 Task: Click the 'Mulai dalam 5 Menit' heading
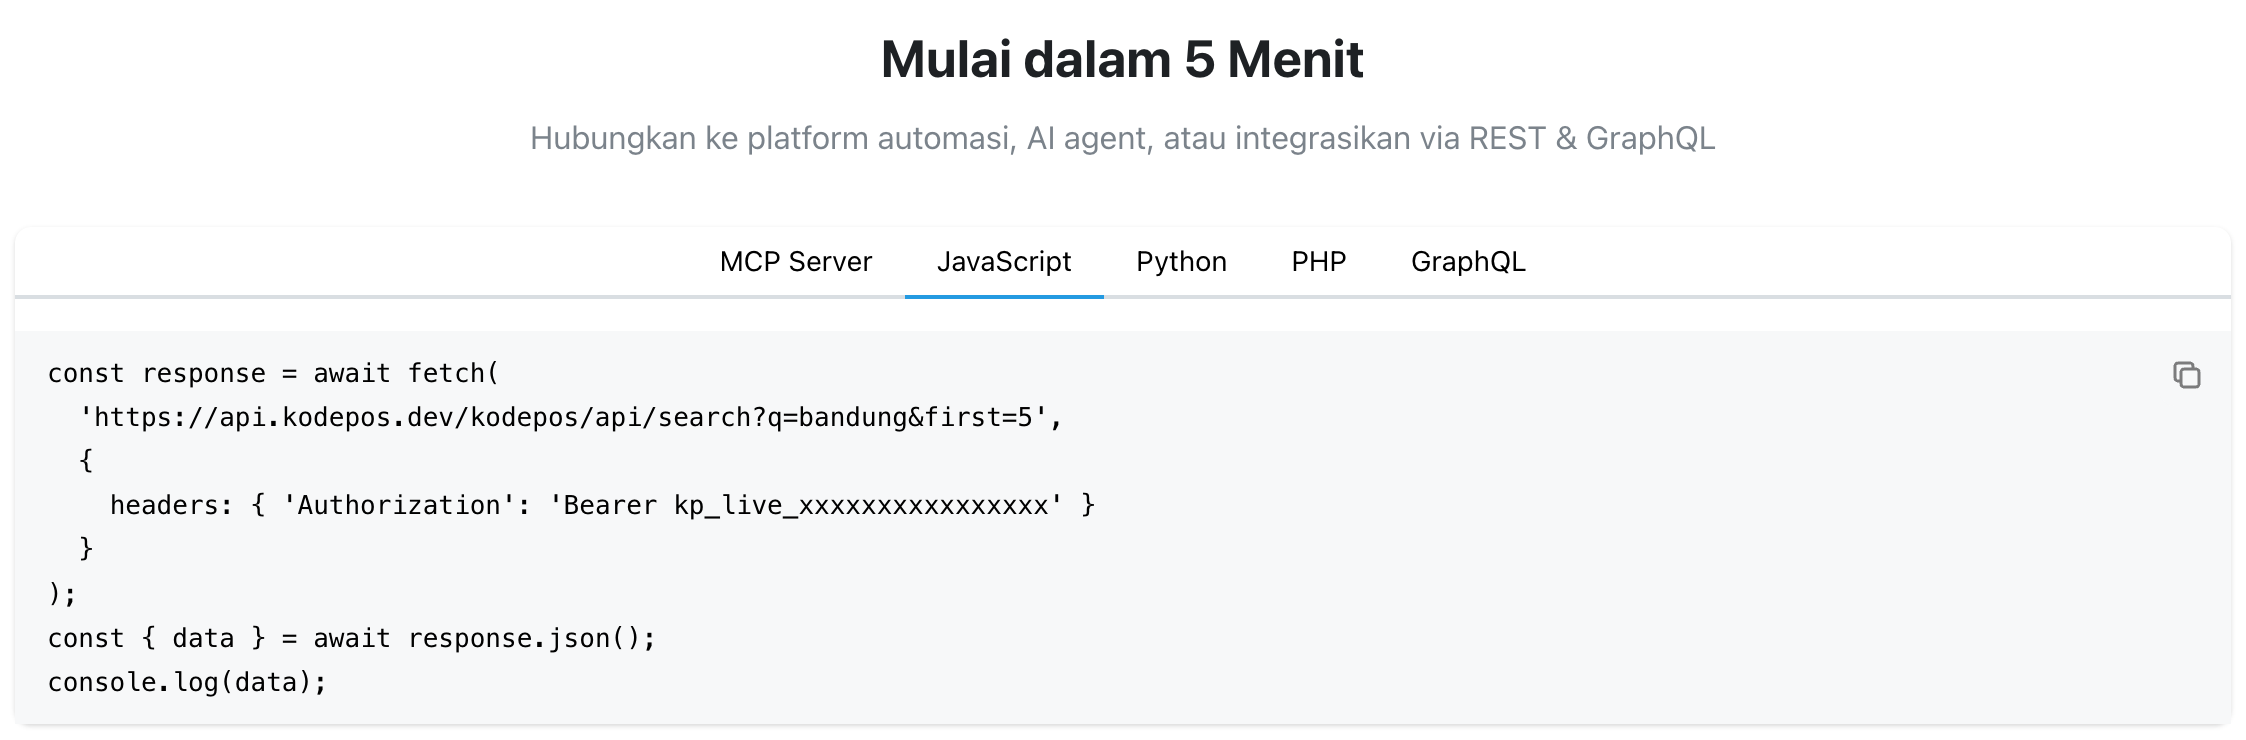coord(1122,60)
